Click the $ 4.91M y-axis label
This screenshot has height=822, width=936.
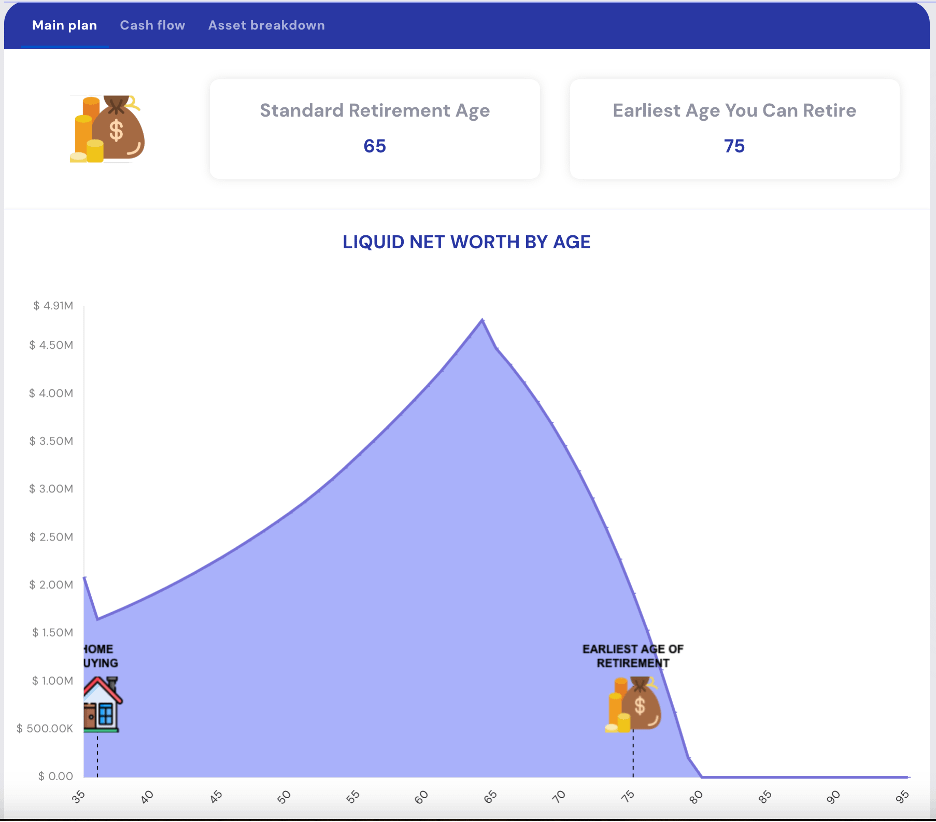(x=52, y=305)
